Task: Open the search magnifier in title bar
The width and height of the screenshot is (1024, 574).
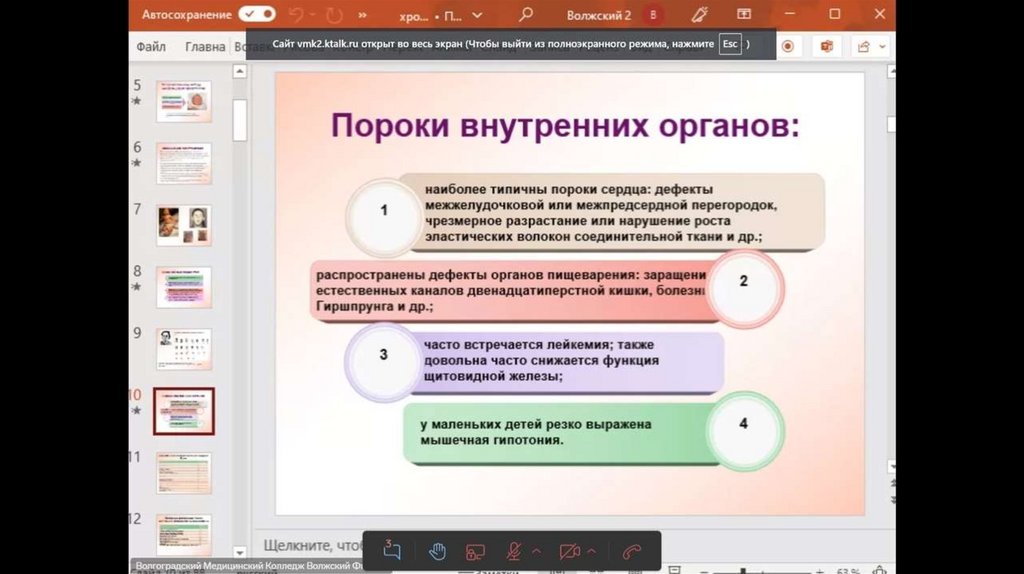Action: tap(526, 15)
